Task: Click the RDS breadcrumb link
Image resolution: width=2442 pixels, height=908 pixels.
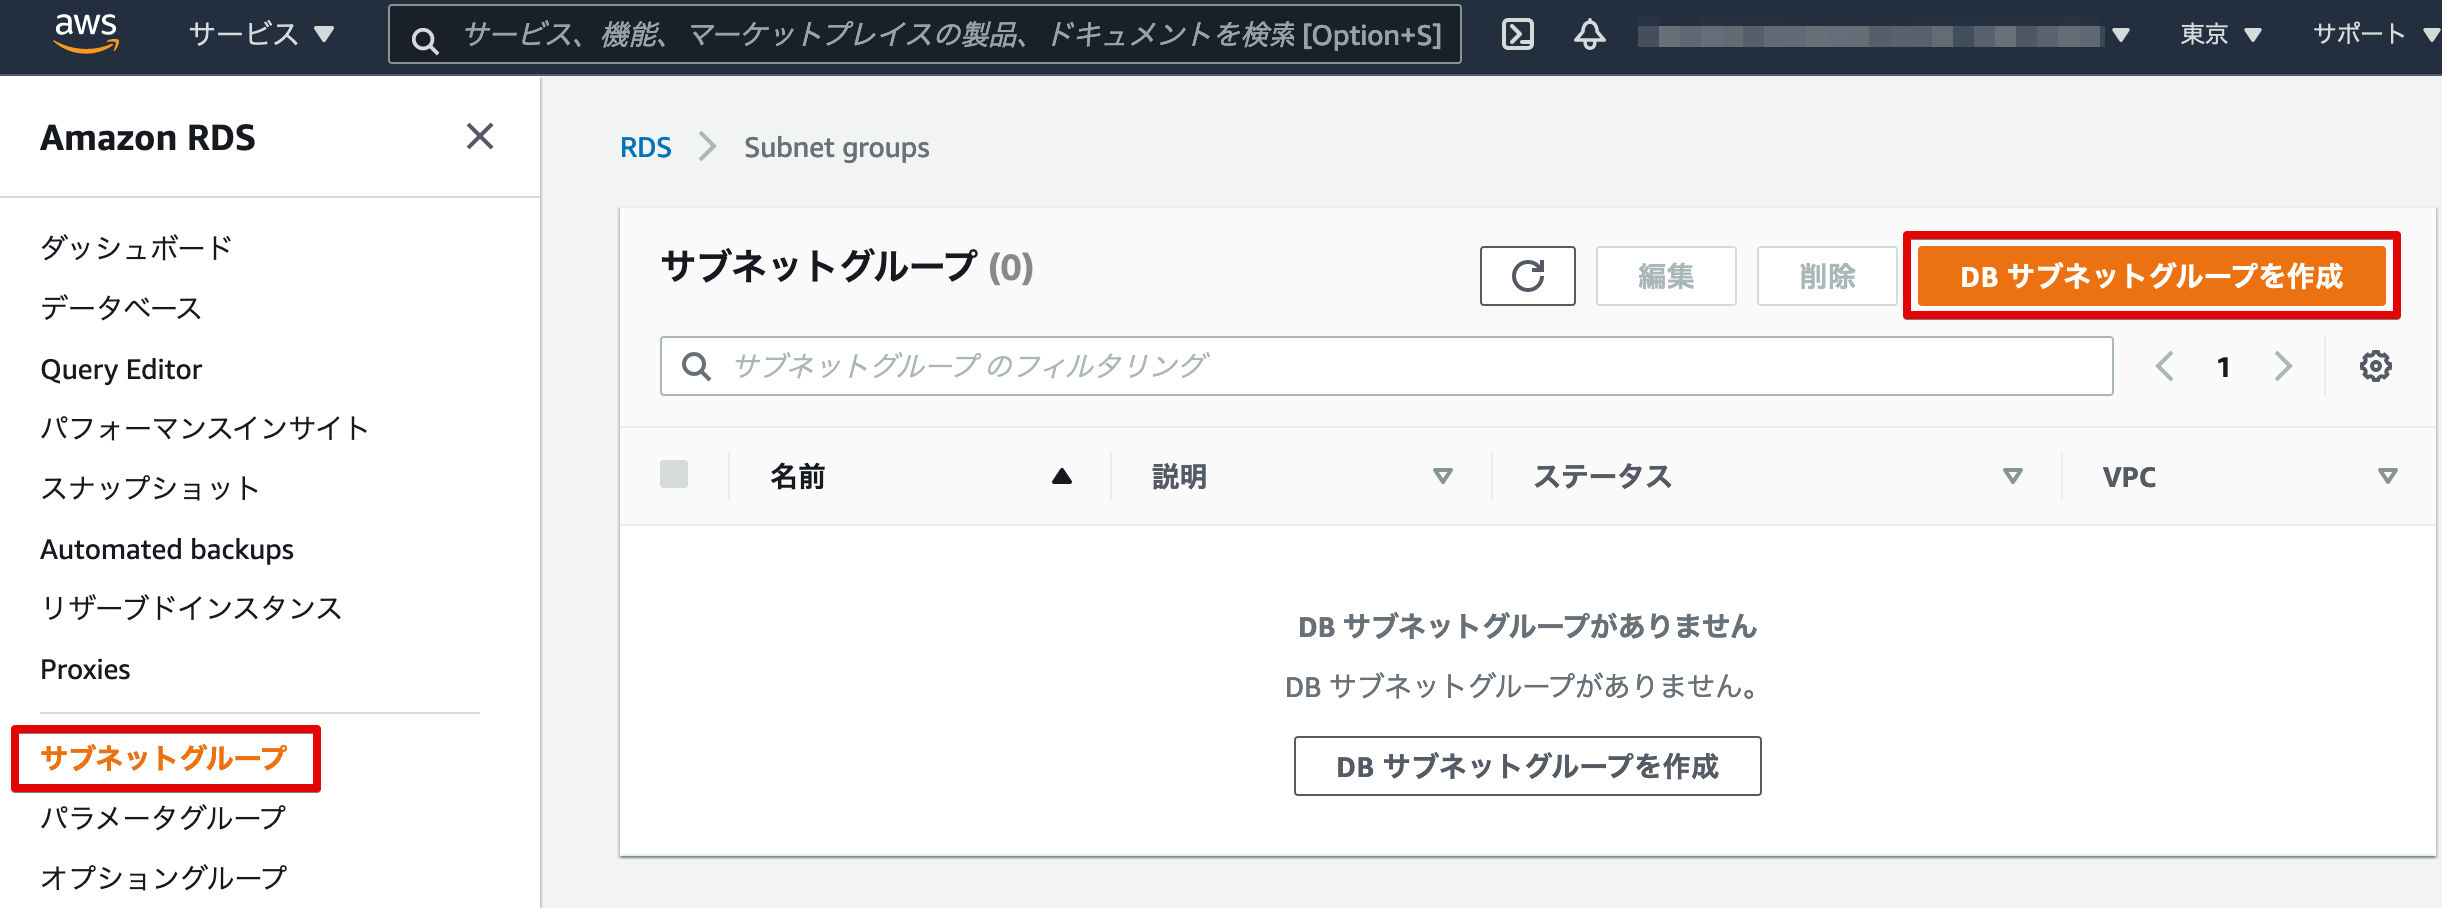Action: (646, 147)
